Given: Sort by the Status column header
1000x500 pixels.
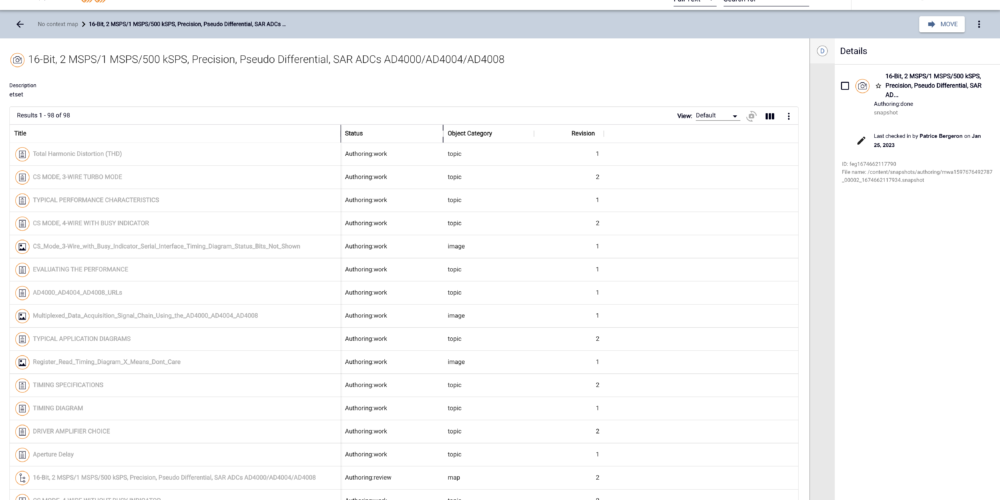Looking at the screenshot, I should (x=353, y=133).
